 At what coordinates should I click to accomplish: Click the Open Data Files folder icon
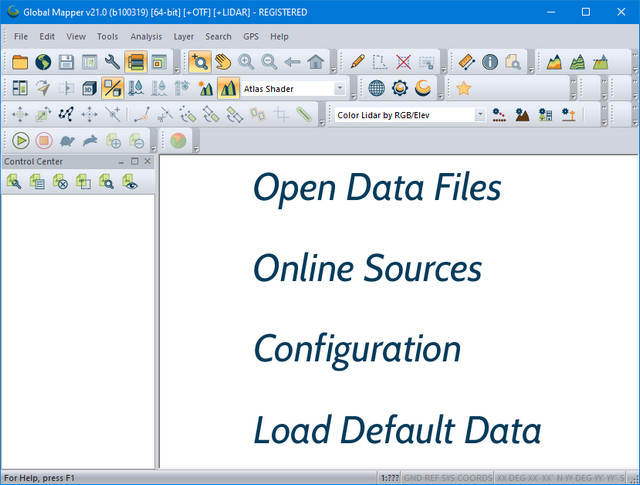tap(20, 62)
